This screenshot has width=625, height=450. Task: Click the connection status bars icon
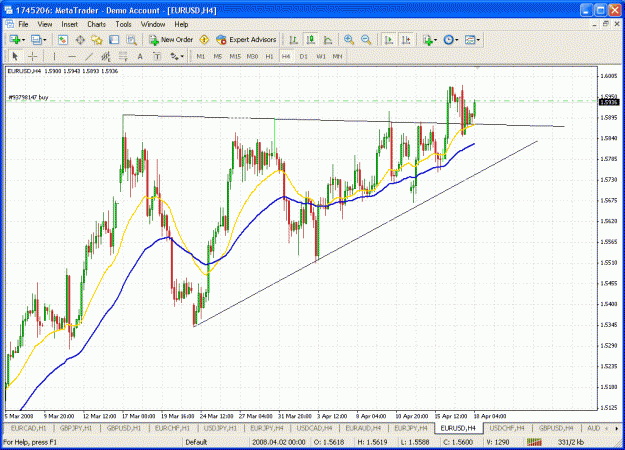[x=535, y=442]
